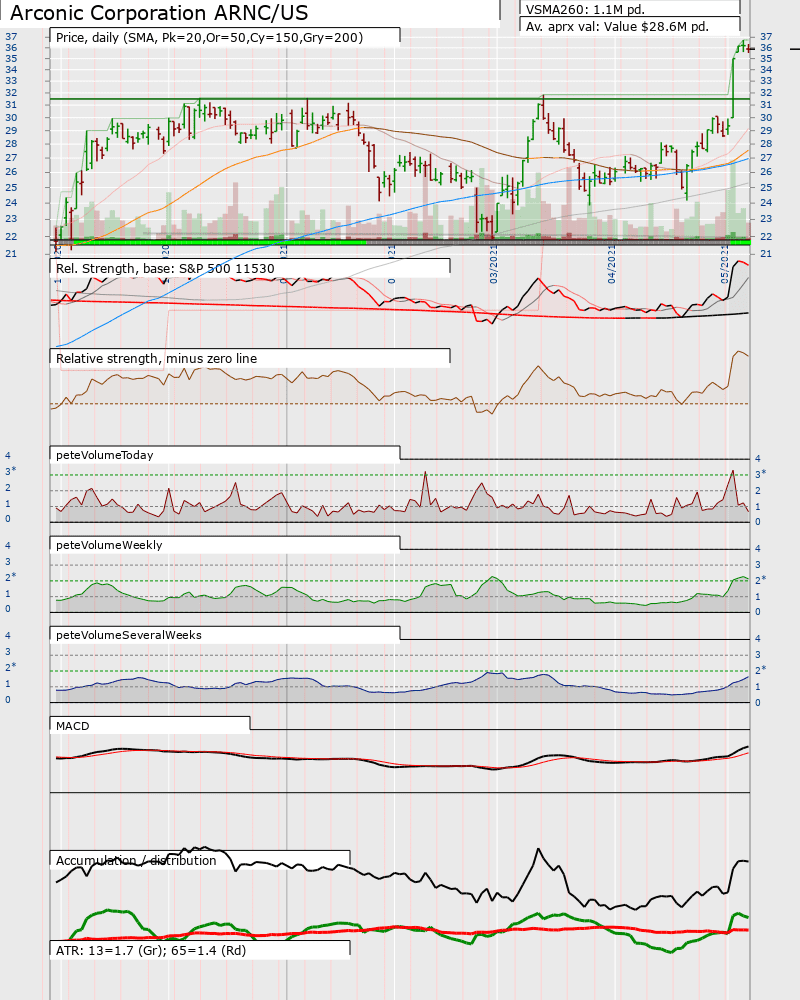Image resolution: width=800 pixels, height=1000 pixels.
Task: Click the peteVolumeWeekly panel label
Action: (x=109, y=545)
